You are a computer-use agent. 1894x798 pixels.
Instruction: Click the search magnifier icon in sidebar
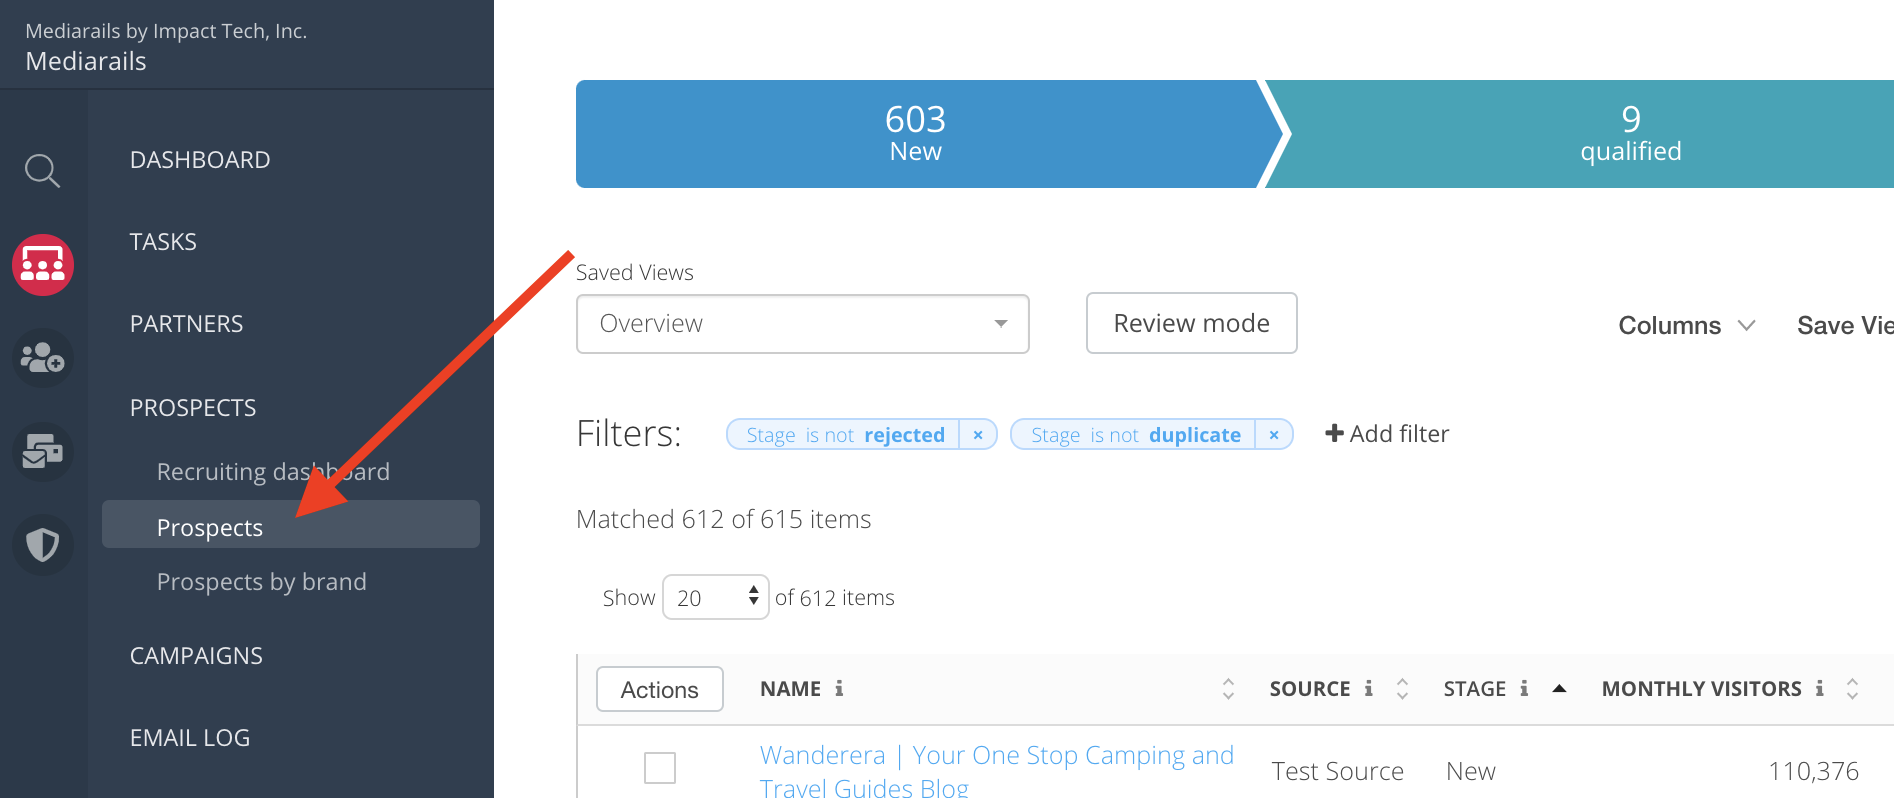42,171
